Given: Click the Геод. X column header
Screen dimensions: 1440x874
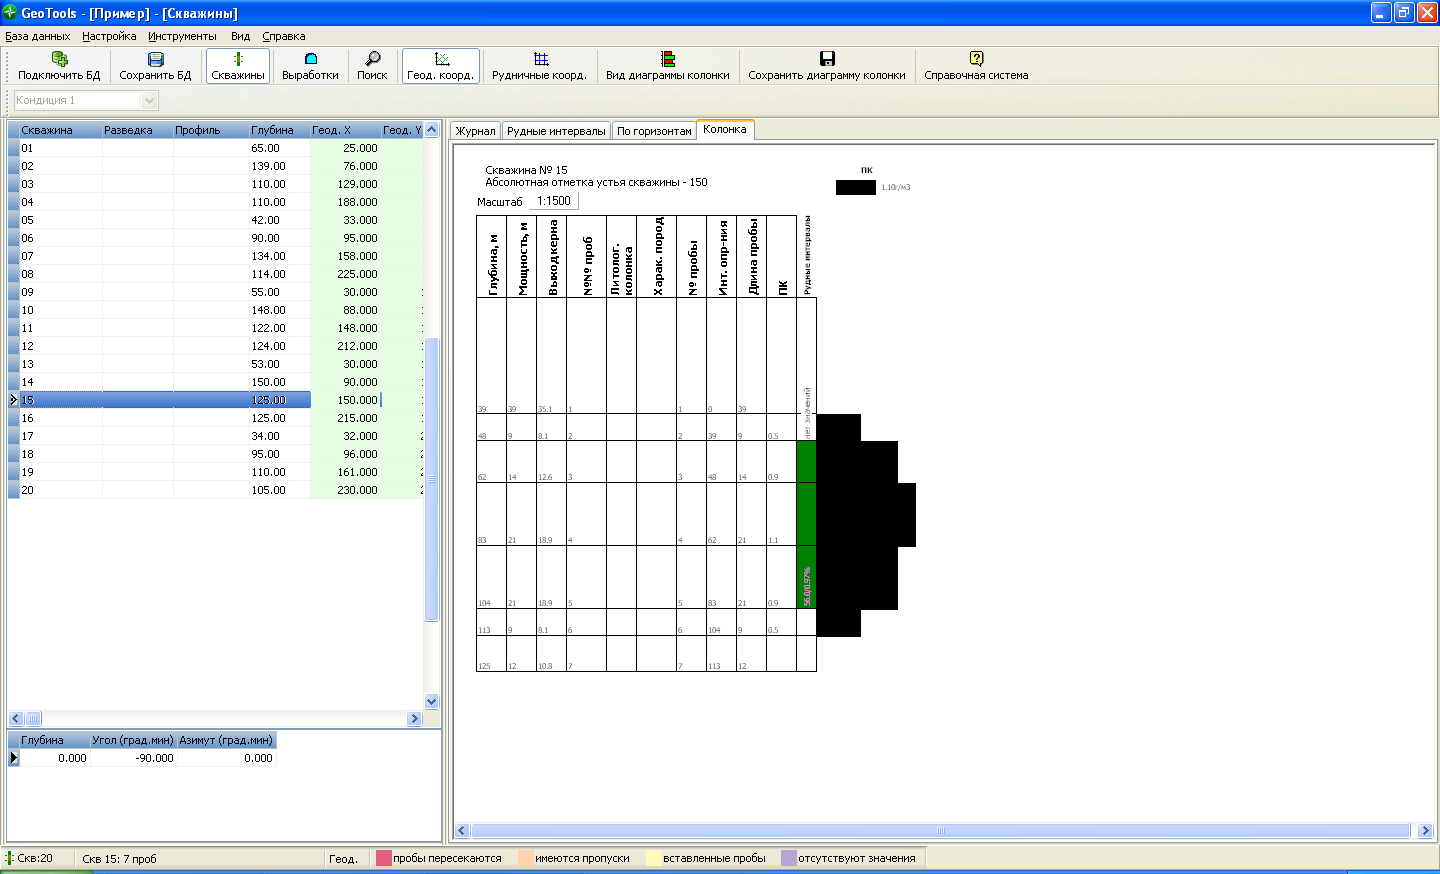Looking at the screenshot, I should pos(345,130).
